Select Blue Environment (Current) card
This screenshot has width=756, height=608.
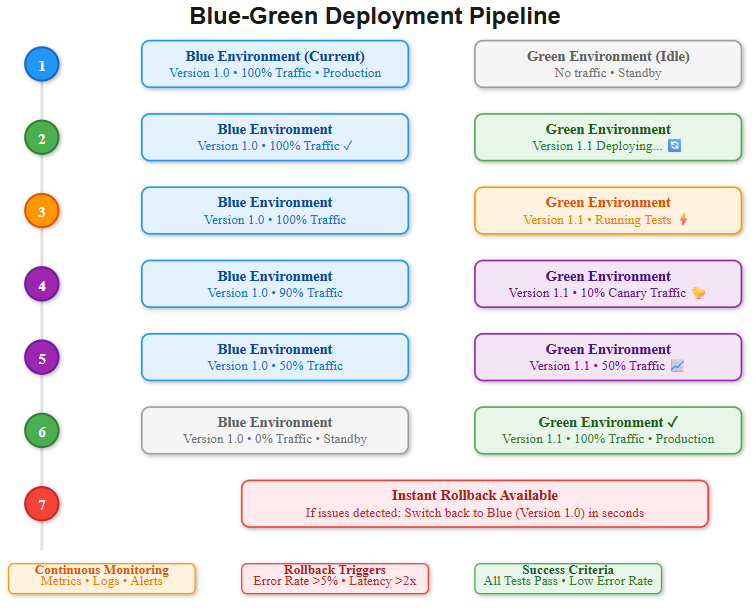pos(275,64)
